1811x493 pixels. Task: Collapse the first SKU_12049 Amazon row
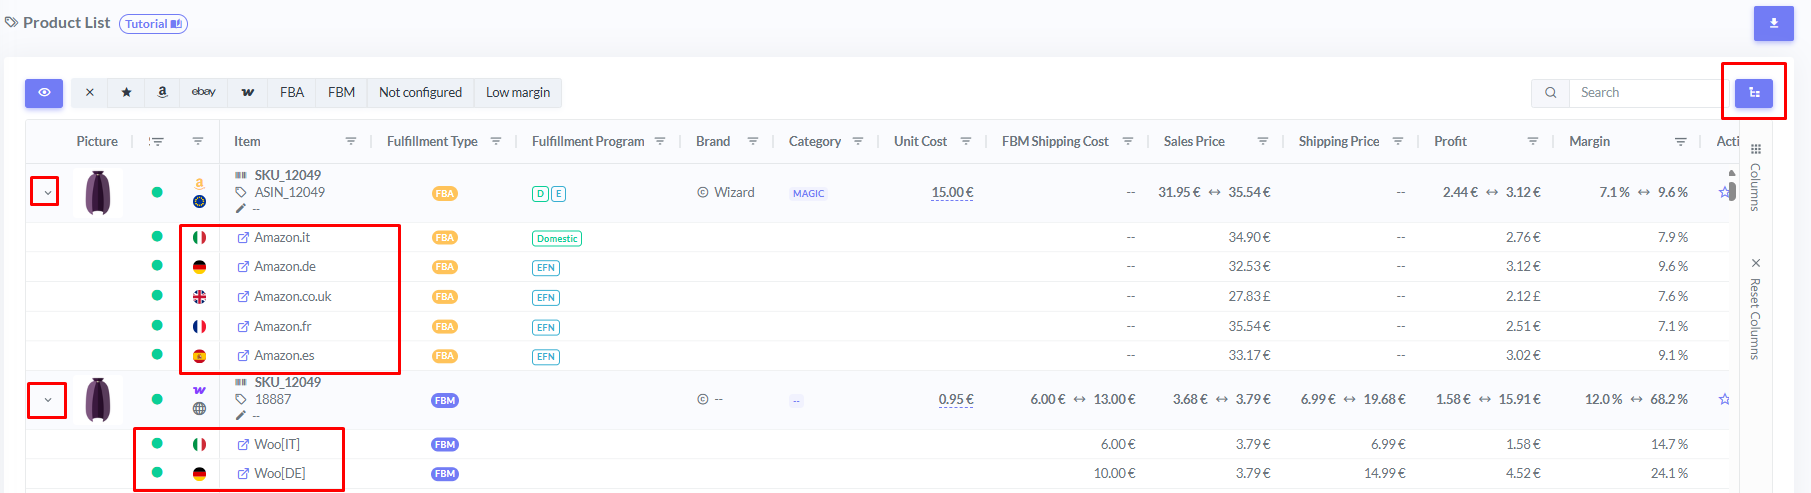[47, 192]
